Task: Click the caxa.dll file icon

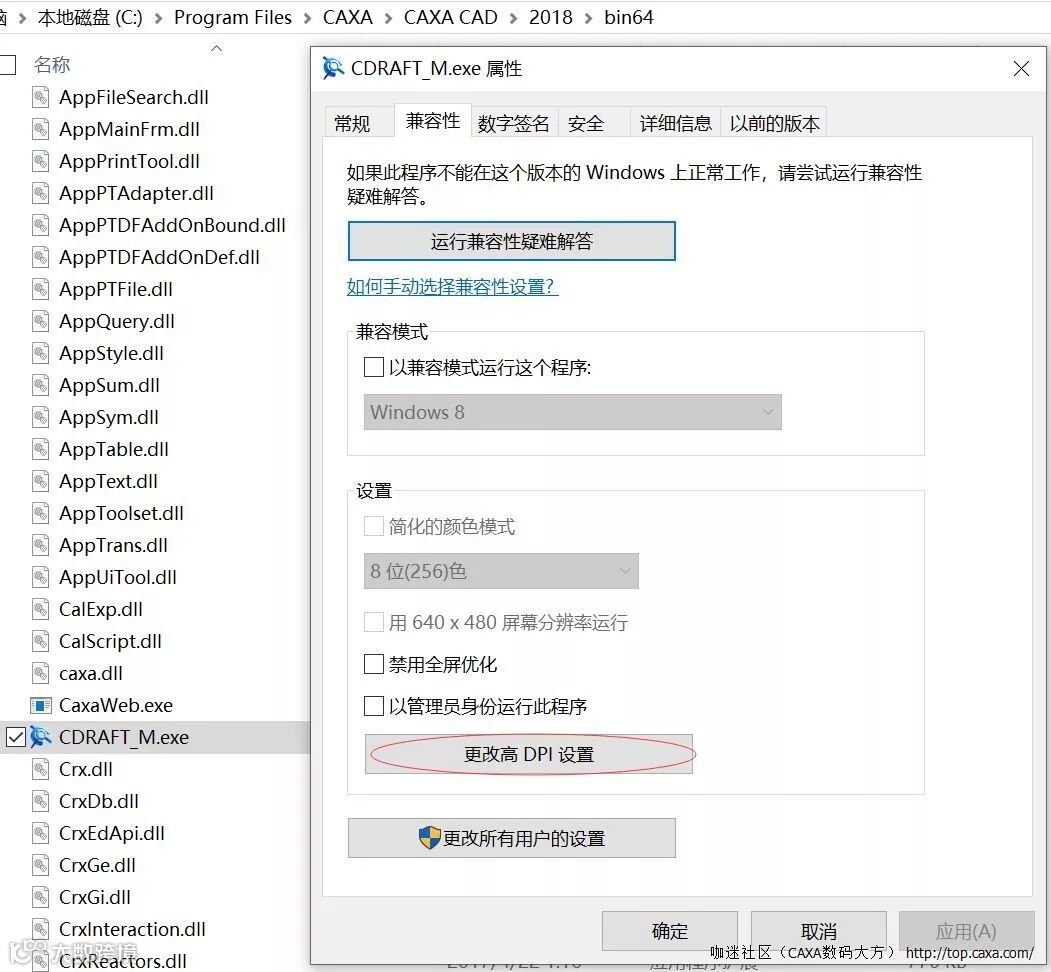Action: coord(41,673)
